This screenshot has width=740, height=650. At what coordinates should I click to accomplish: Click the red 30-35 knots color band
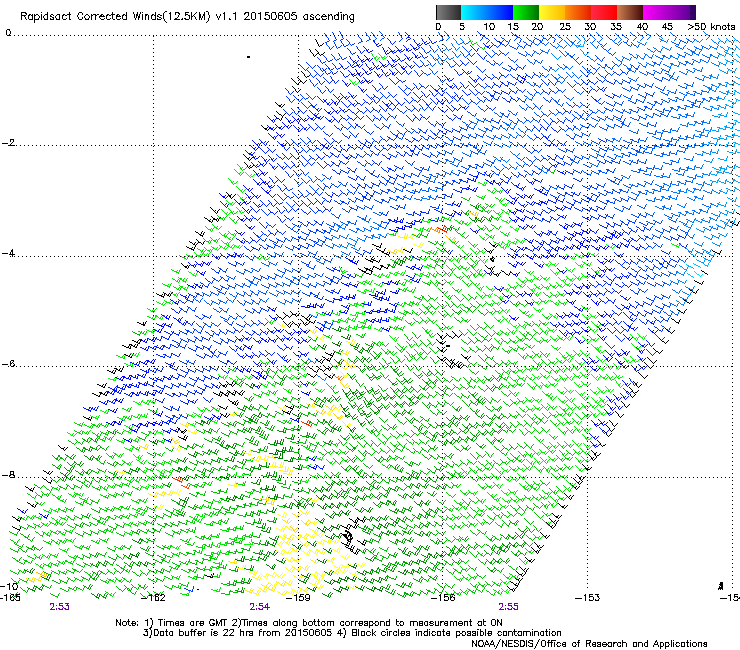coord(604,12)
